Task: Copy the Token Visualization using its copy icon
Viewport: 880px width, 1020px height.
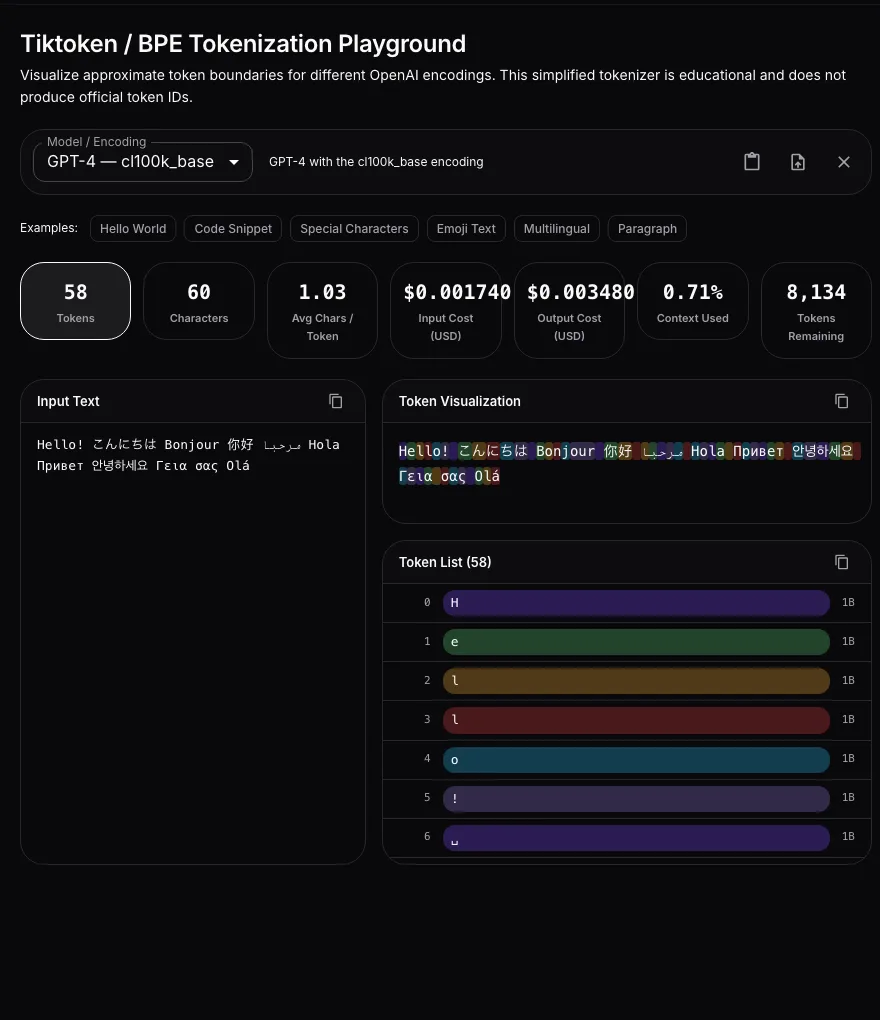Action: coord(842,401)
